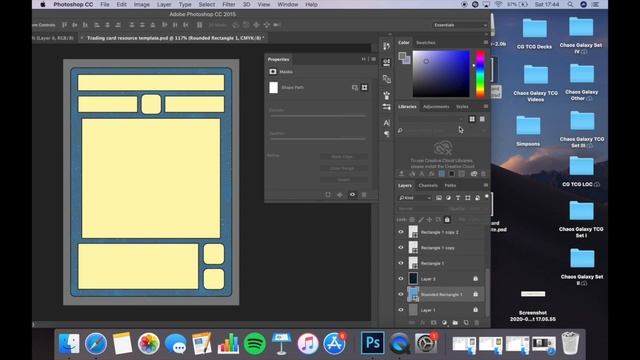The width and height of the screenshot is (640, 360).
Task: Switch to the Adjustments tab
Action: click(x=436, y=107)
